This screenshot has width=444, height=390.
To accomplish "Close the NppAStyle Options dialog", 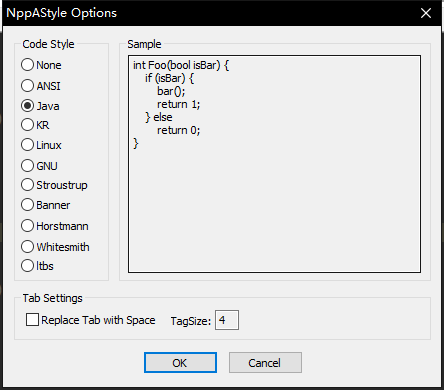I will [x=426, y=13].
